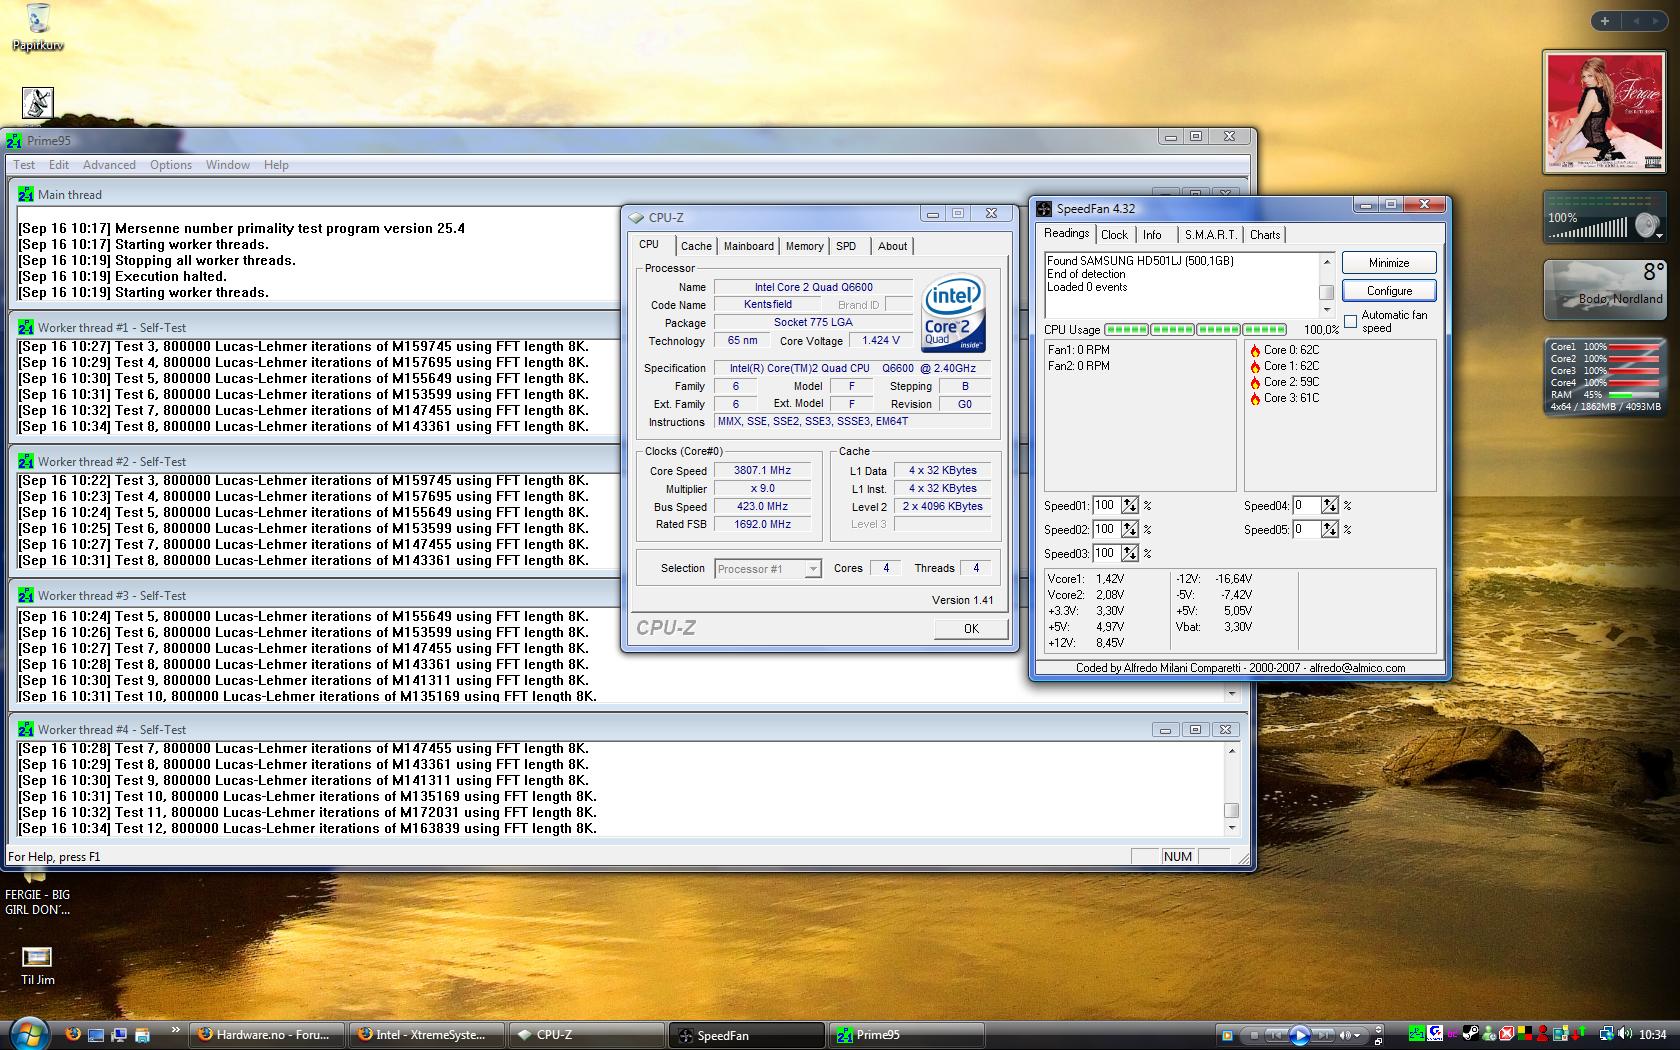Viewport: 1680px width, 1050px height.
Task: Click the red person tray icon
Action: [1542, 1034]
